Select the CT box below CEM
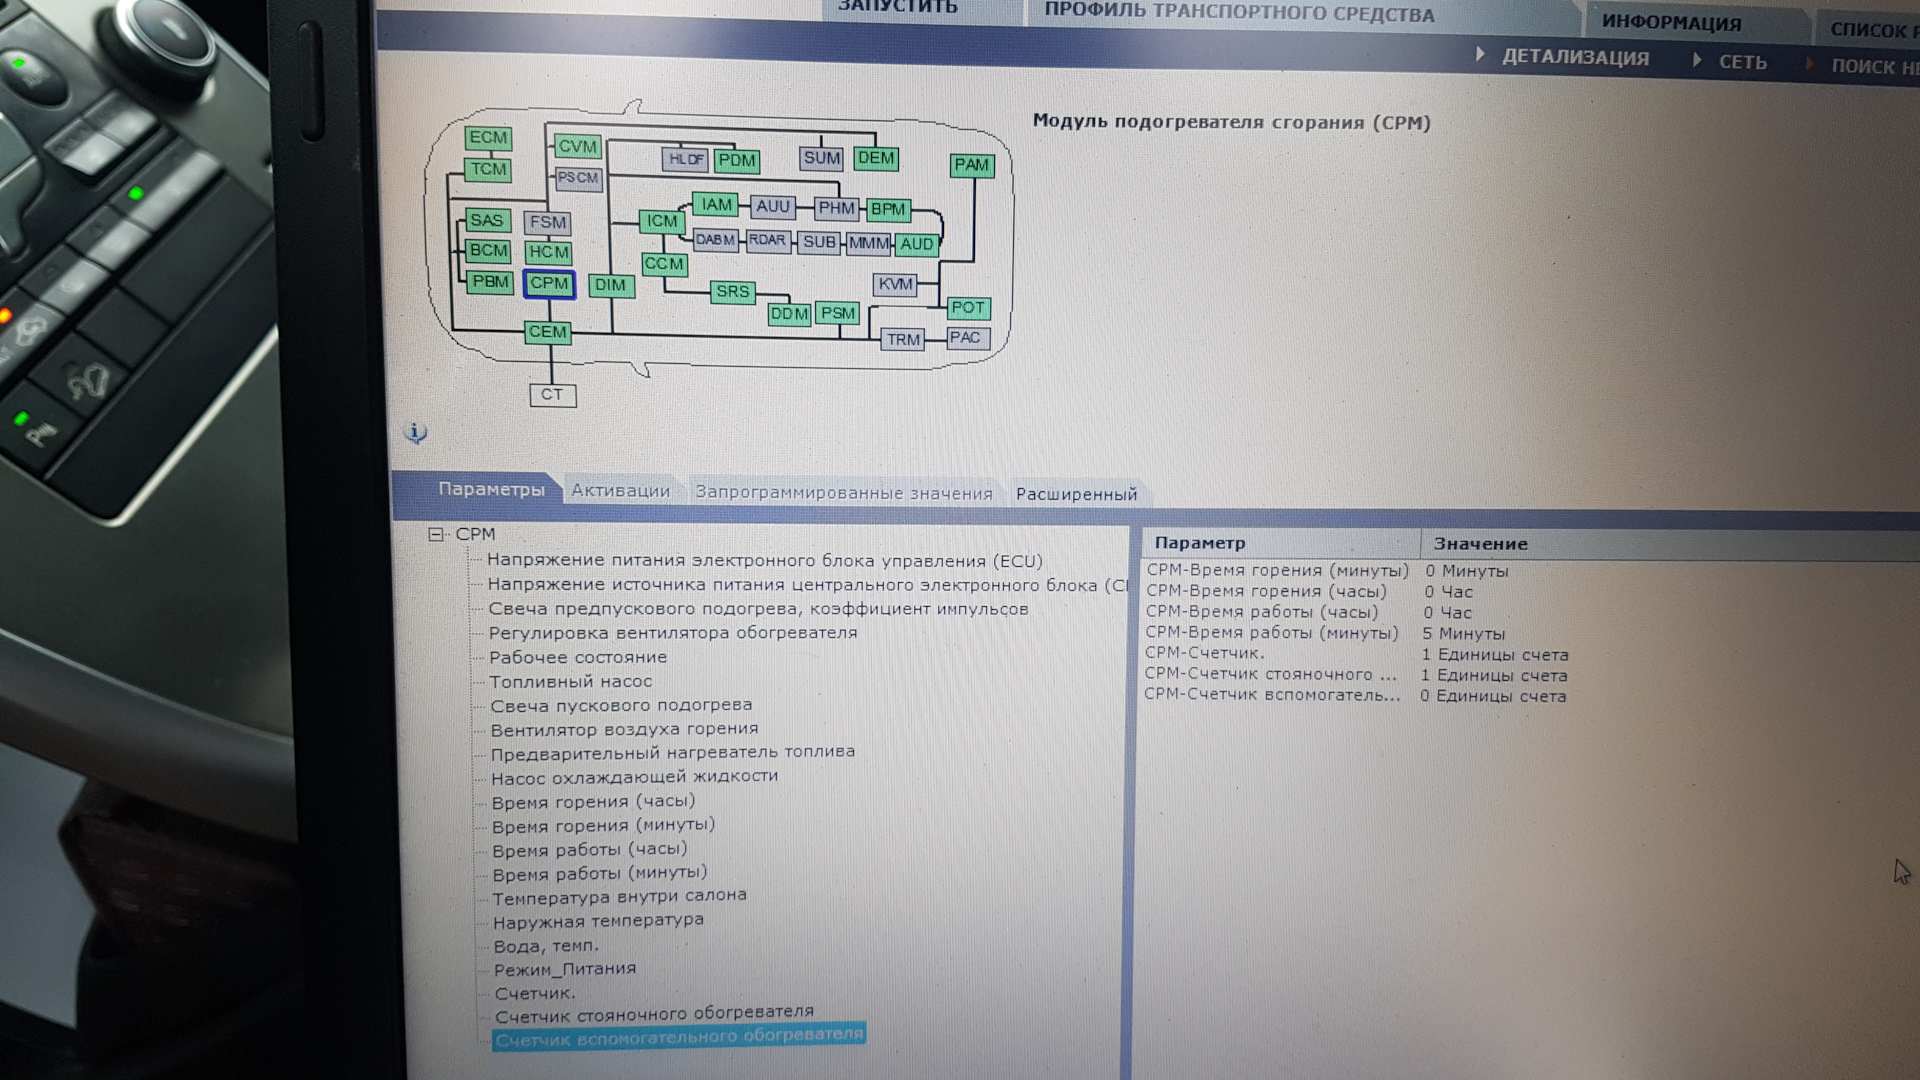The width and height of the screenshot is (1920, 1080). pos(552,395)
